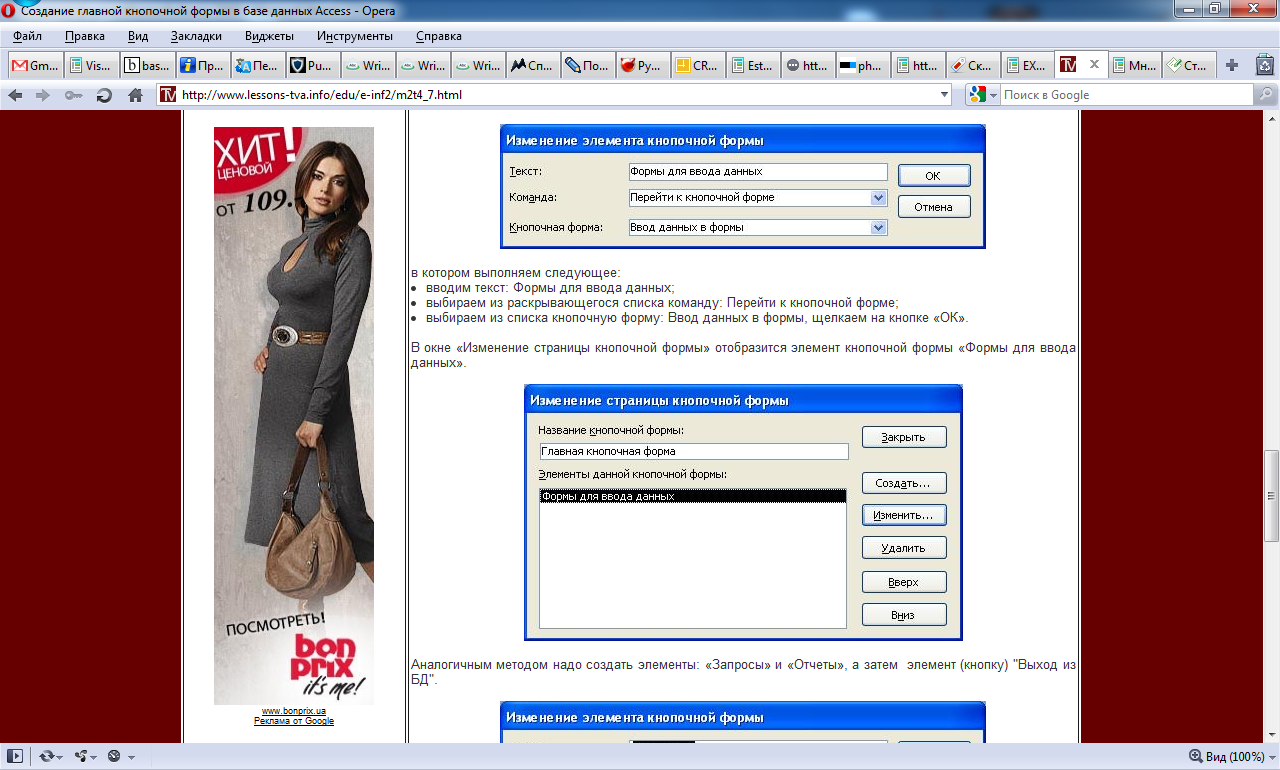Switch to the Ру... tab
Screen dimensions: 1280x770
pyautogui.click(x=642, y=65)
